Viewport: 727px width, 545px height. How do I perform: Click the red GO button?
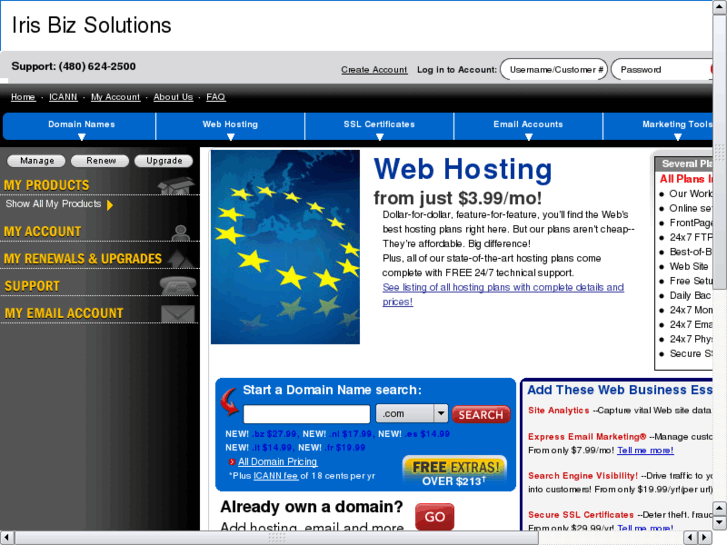[x=434, y=516]
